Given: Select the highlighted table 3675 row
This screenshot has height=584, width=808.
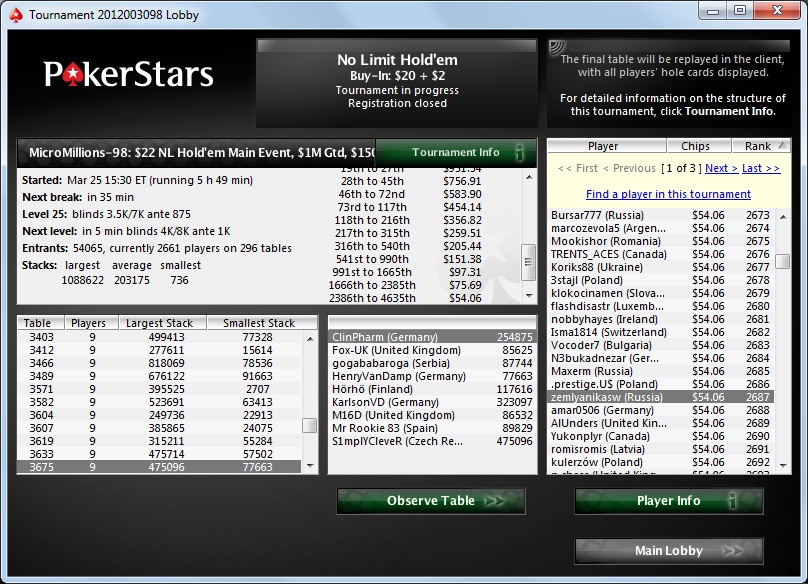Looking at the screenshot, I should (x=159, y=467).
